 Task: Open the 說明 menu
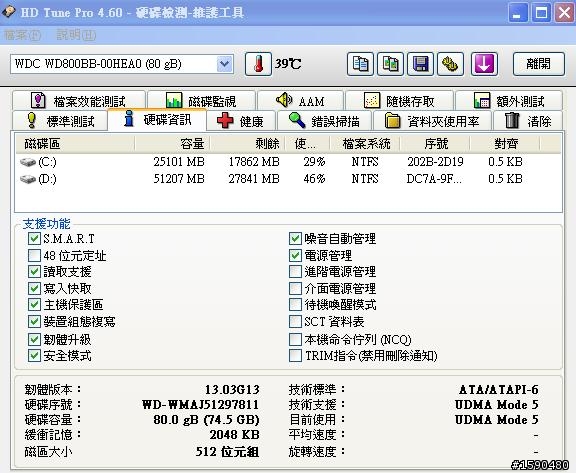76,35
